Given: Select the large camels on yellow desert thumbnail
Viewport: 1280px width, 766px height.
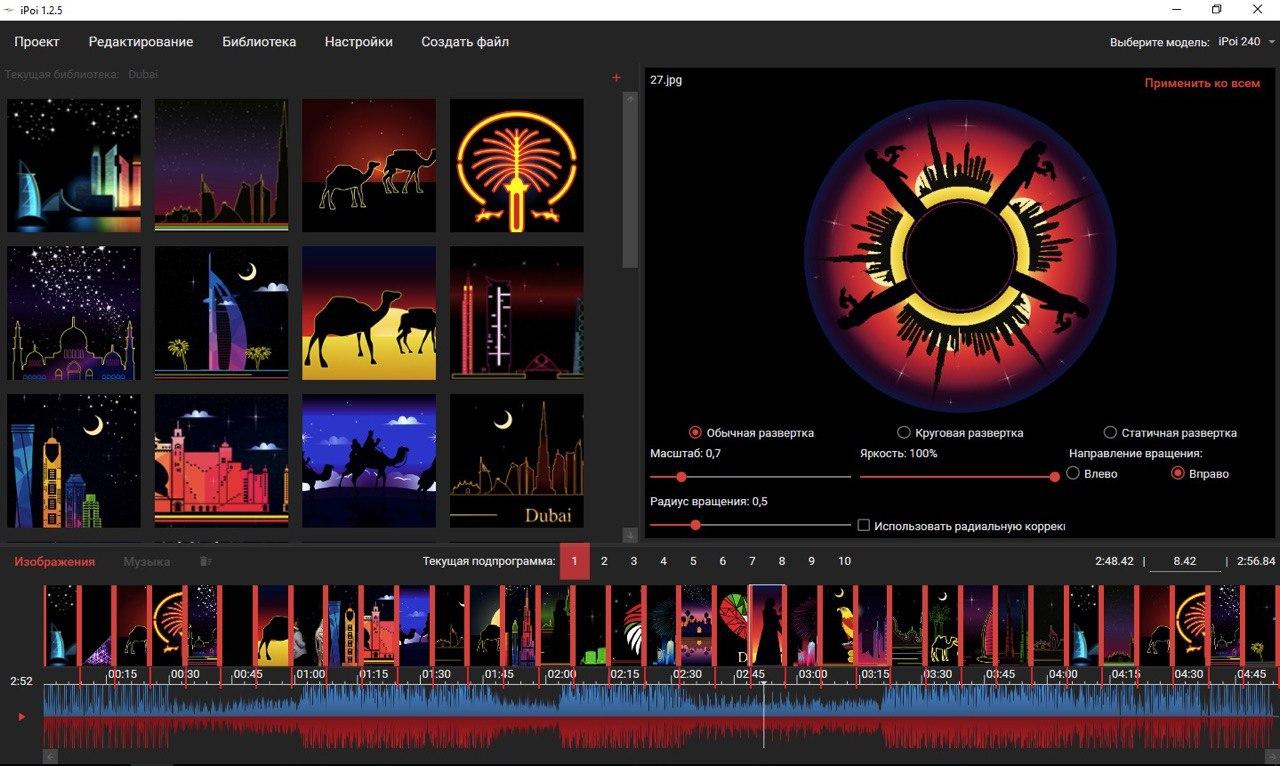Looking at the screenshot, I should tap(369, 313).
